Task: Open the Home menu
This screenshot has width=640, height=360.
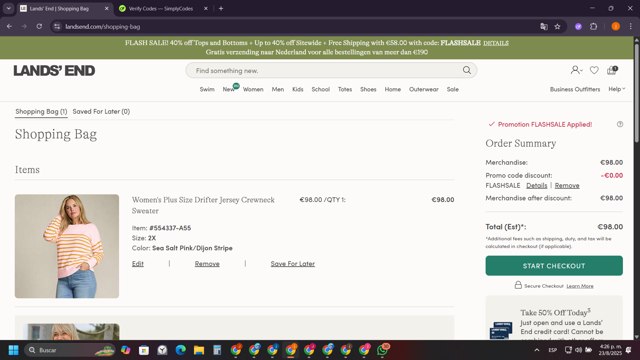Action: point(393,89)
